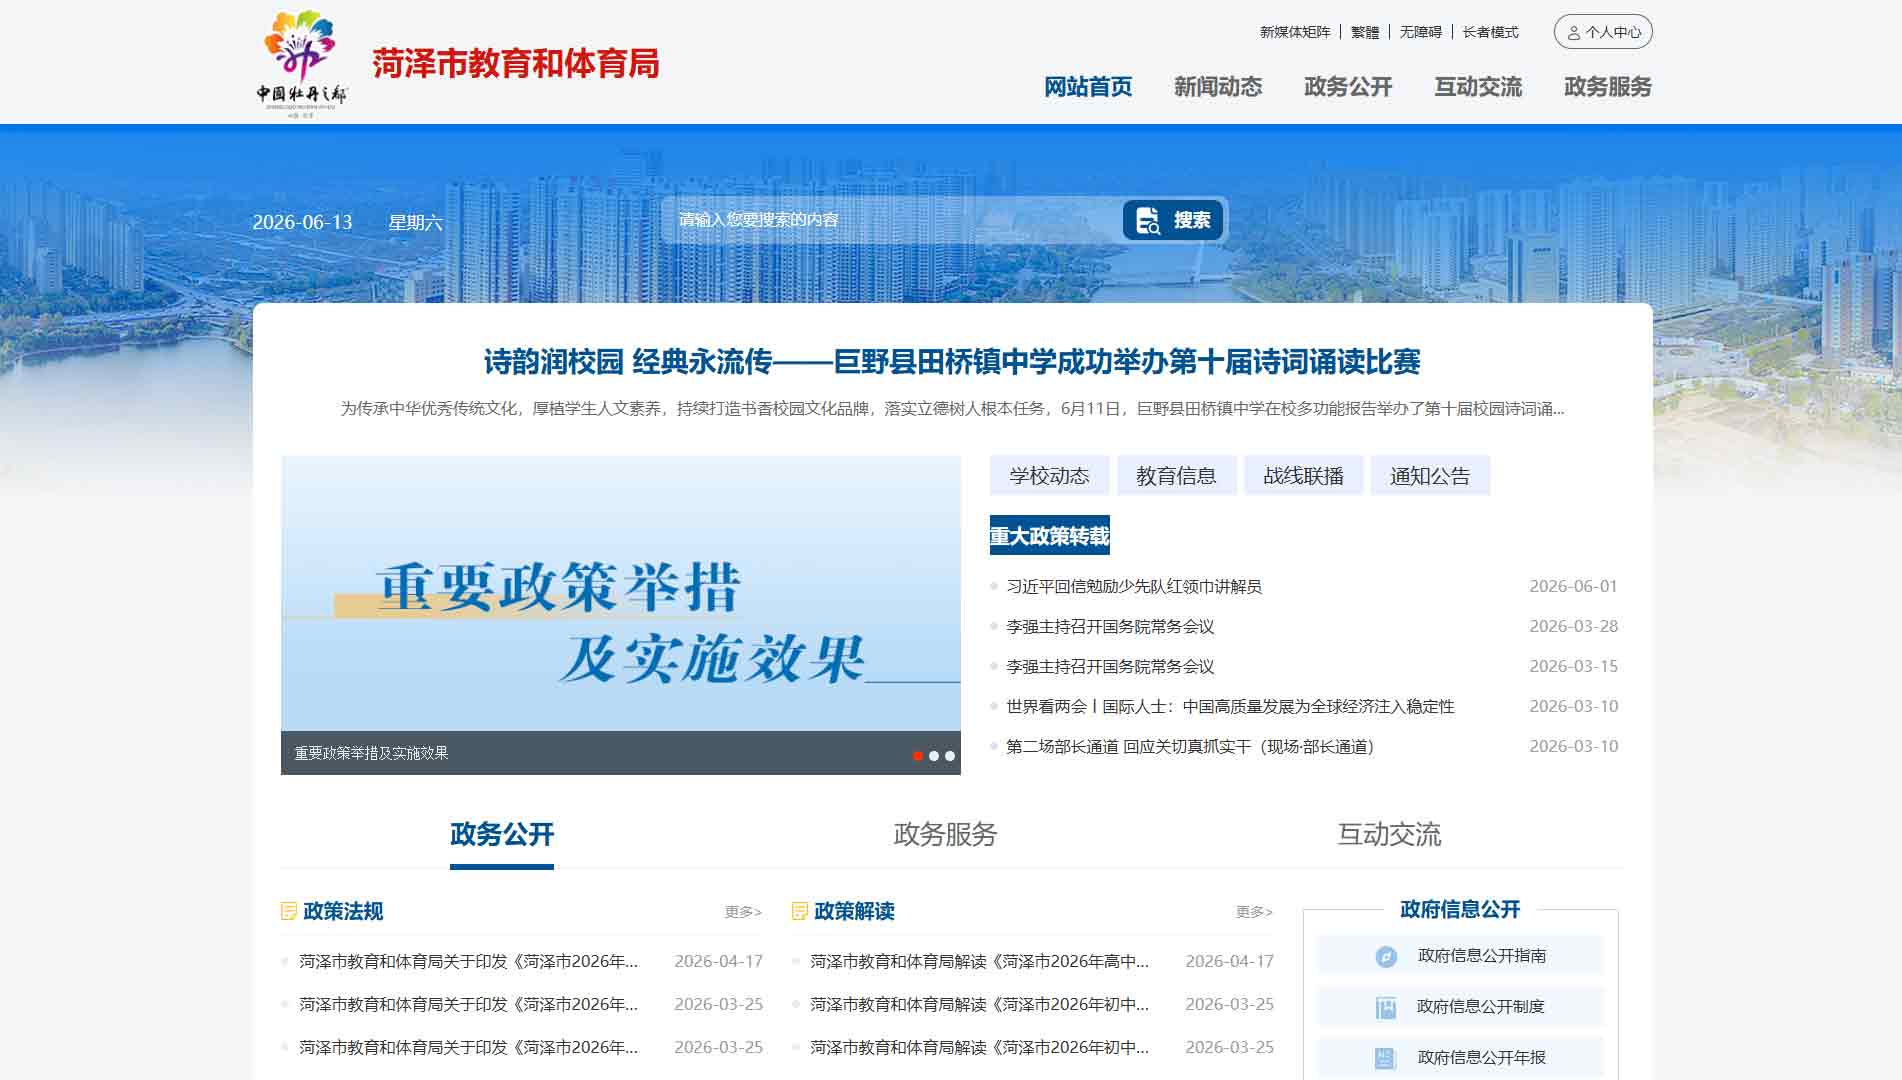Open the 互动交流 top navigation item
The width and height of the screenshot is (1902, 1080).
pos(1478,87)
